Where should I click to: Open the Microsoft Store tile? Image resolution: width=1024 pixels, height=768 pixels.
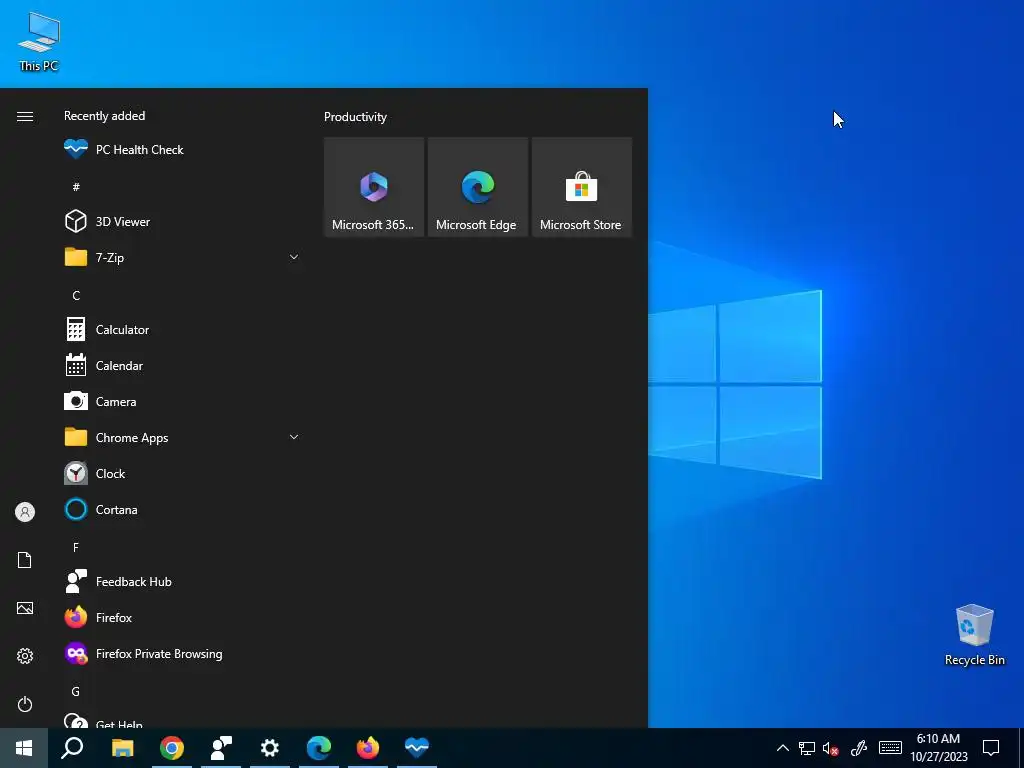(x=581, y=187)
